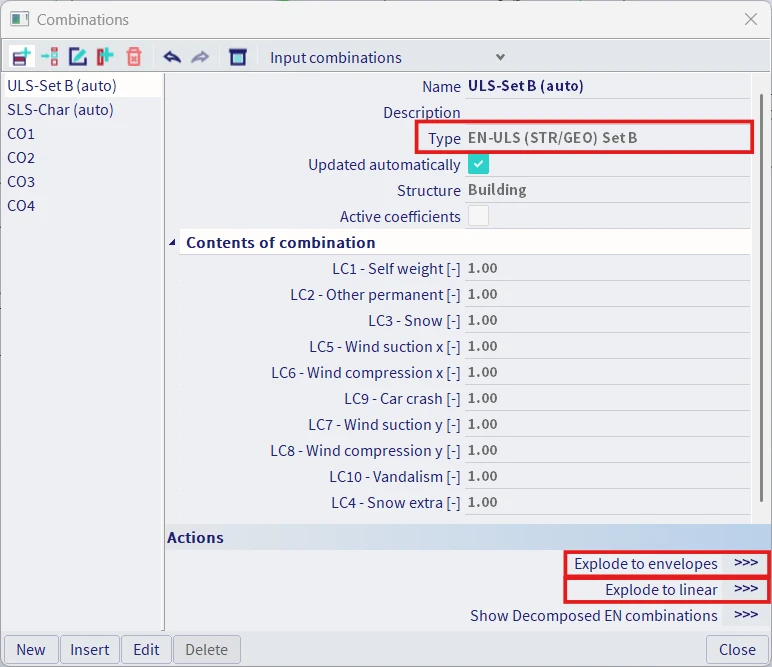Toggle the Updated automatically checkbox
Screen dimensions: 772x667
[478, 164]
